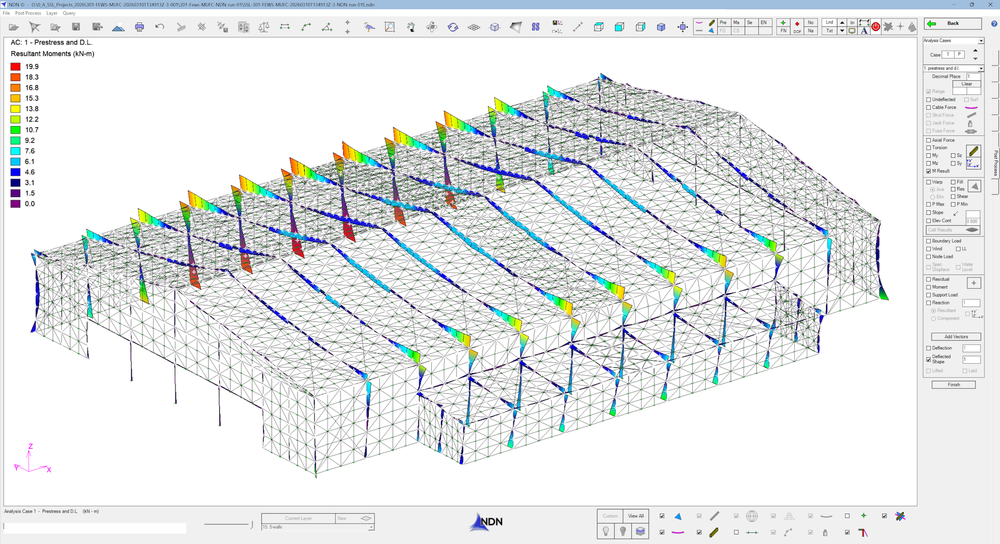Click the purple 0.0 legend swatch
The width and height of the screenshot is (1000, 544).
[x=15, y=203]
